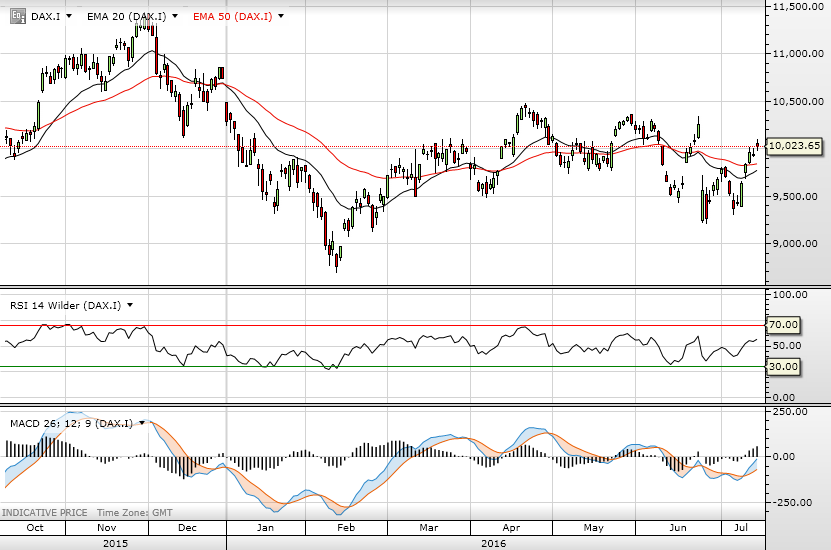831x550 pixels.
Task: Click the DAX.I symbol label
Action: pyautogui.click(x=46, y=16)
